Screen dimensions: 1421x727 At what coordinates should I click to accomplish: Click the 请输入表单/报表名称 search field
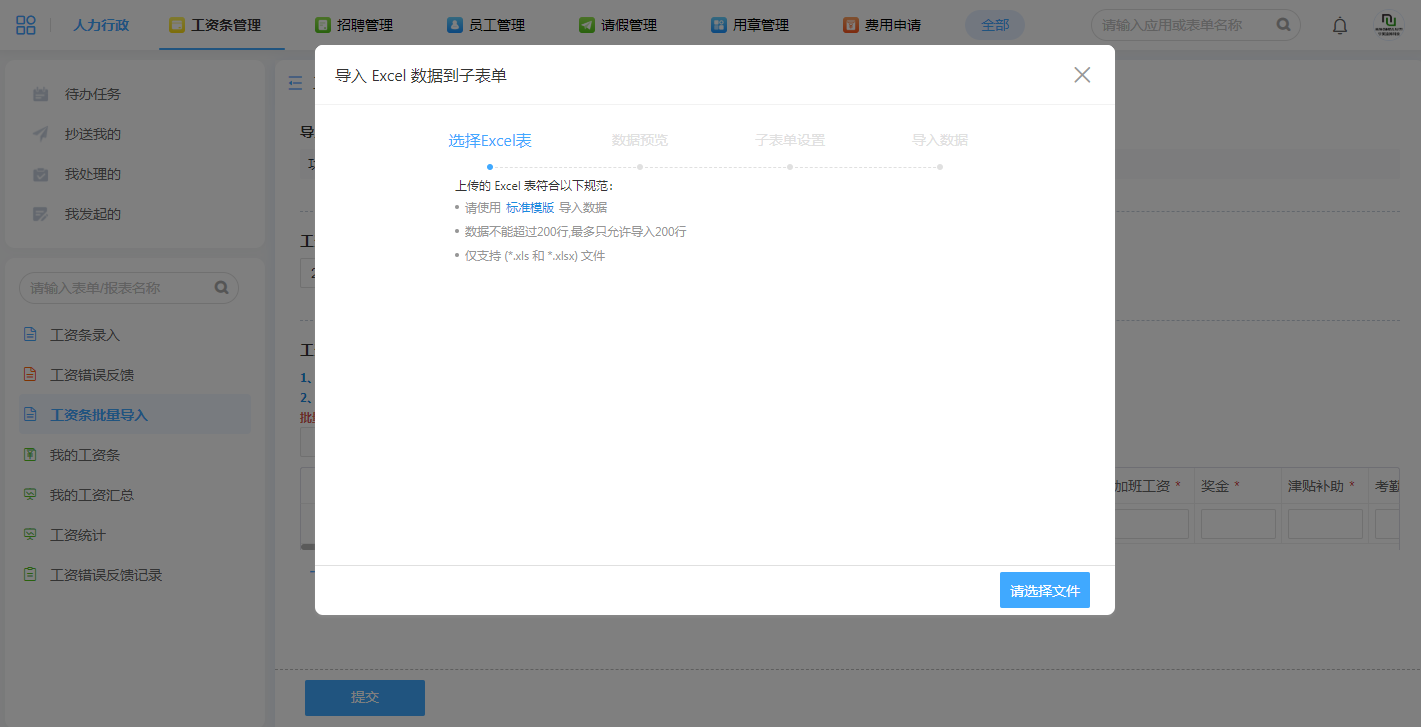point(118,288)
